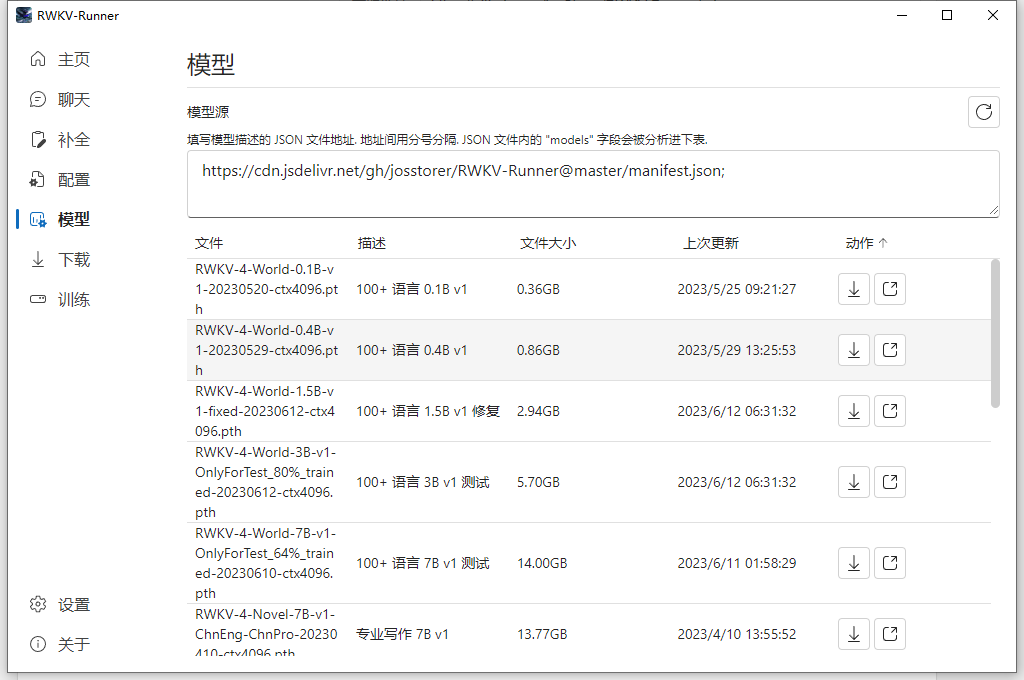Open URL for RWKV-4-World-0.1B model
Viewport: 1024px width, 680px height.
click(889, 289)
